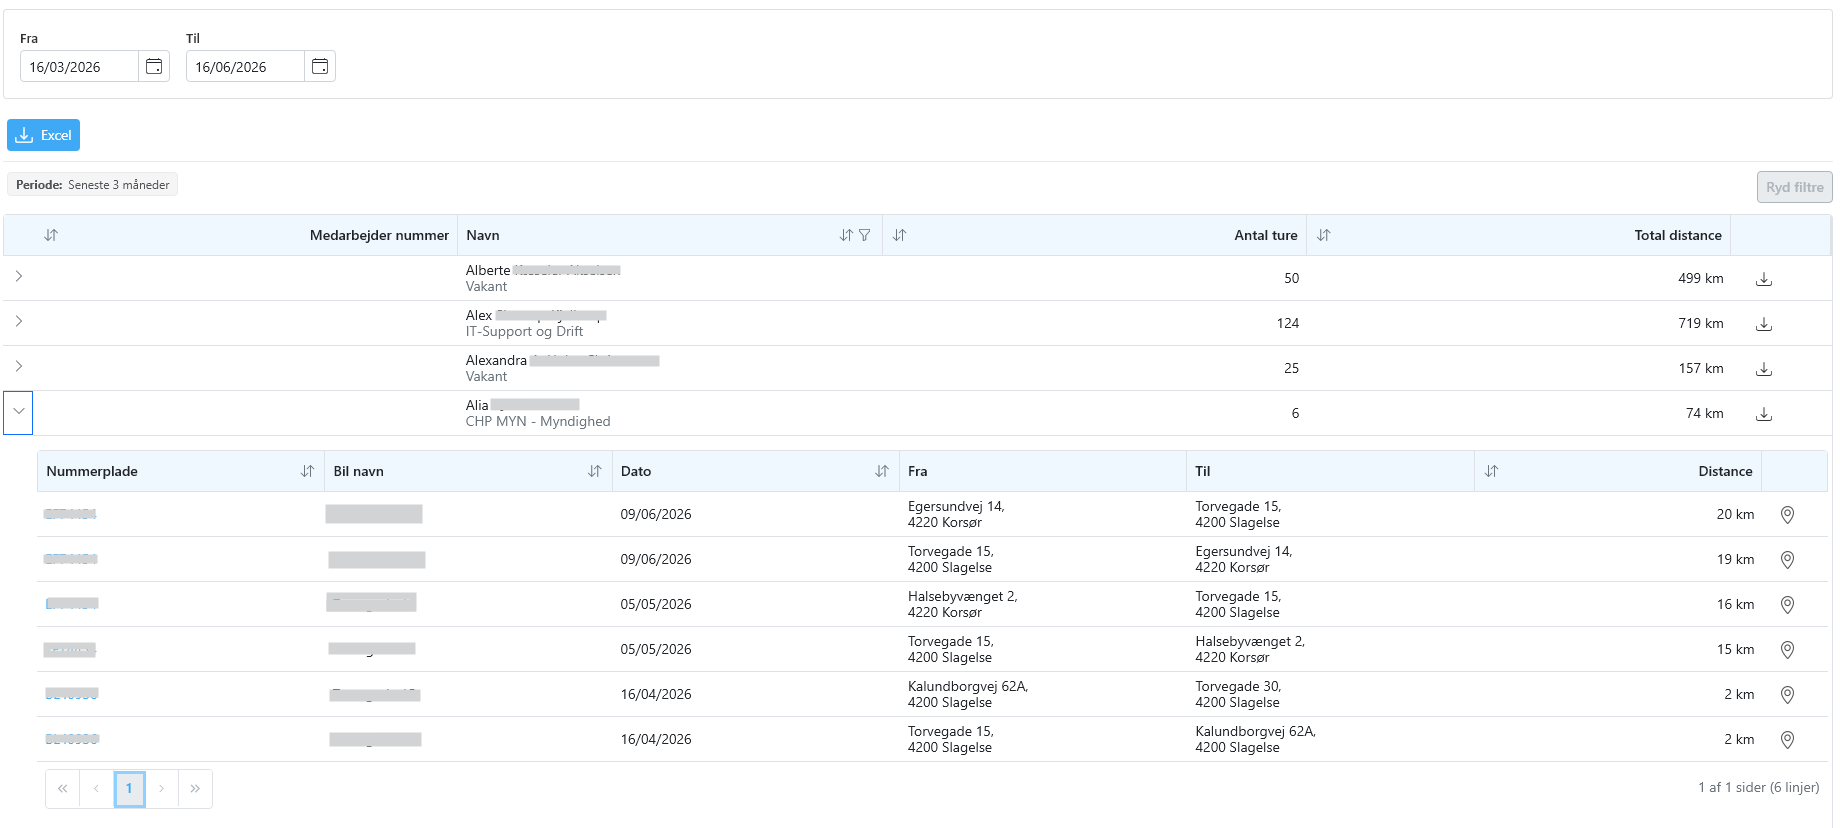The width and height of the screenshot is (1842, 828).
Task: Click the 1 af 1 sider (6 linjer) text
Action: [1758, 788]
